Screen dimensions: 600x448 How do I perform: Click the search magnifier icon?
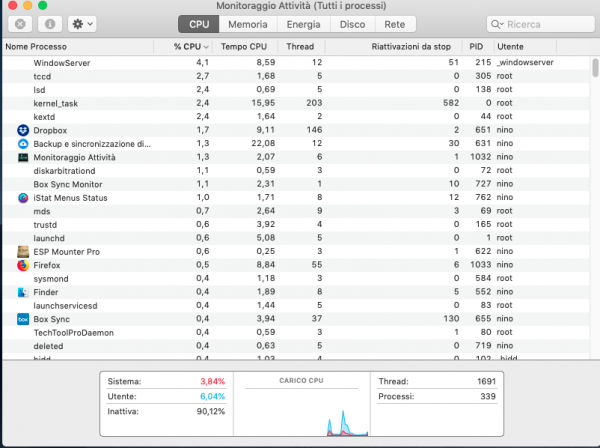(x=496, y=24)
